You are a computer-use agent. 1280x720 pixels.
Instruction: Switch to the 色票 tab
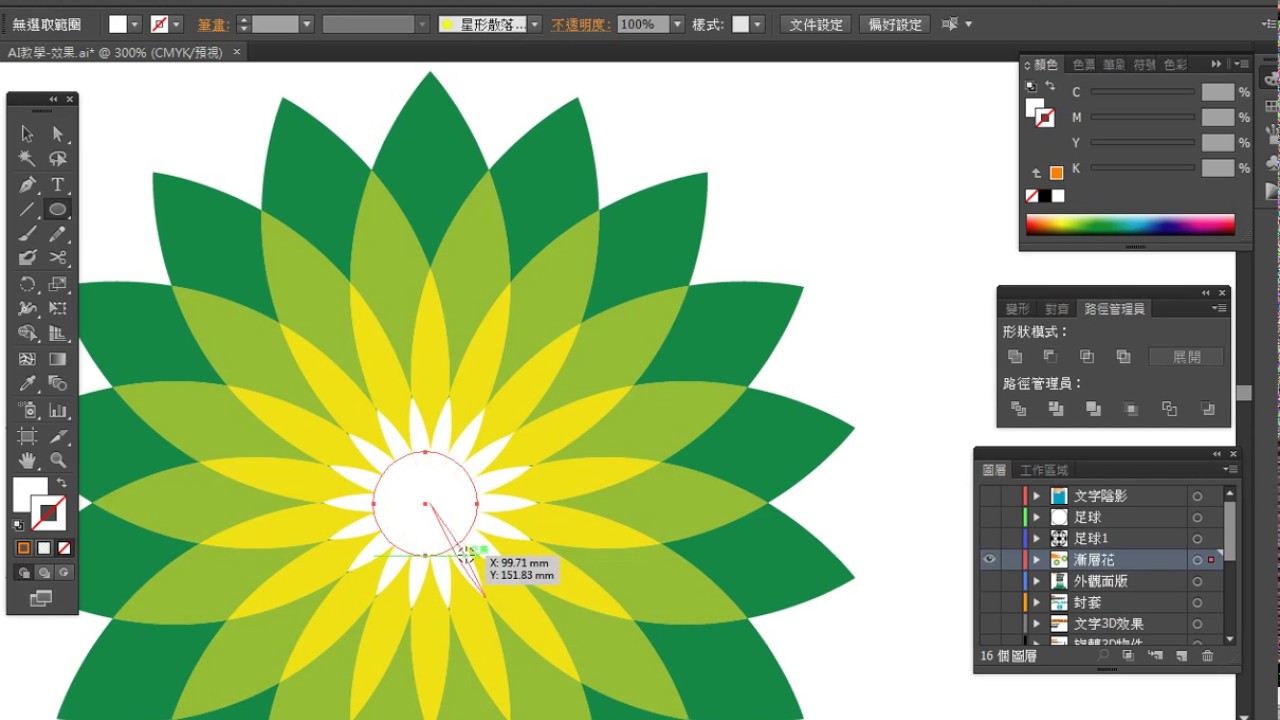coord(1084,64)
